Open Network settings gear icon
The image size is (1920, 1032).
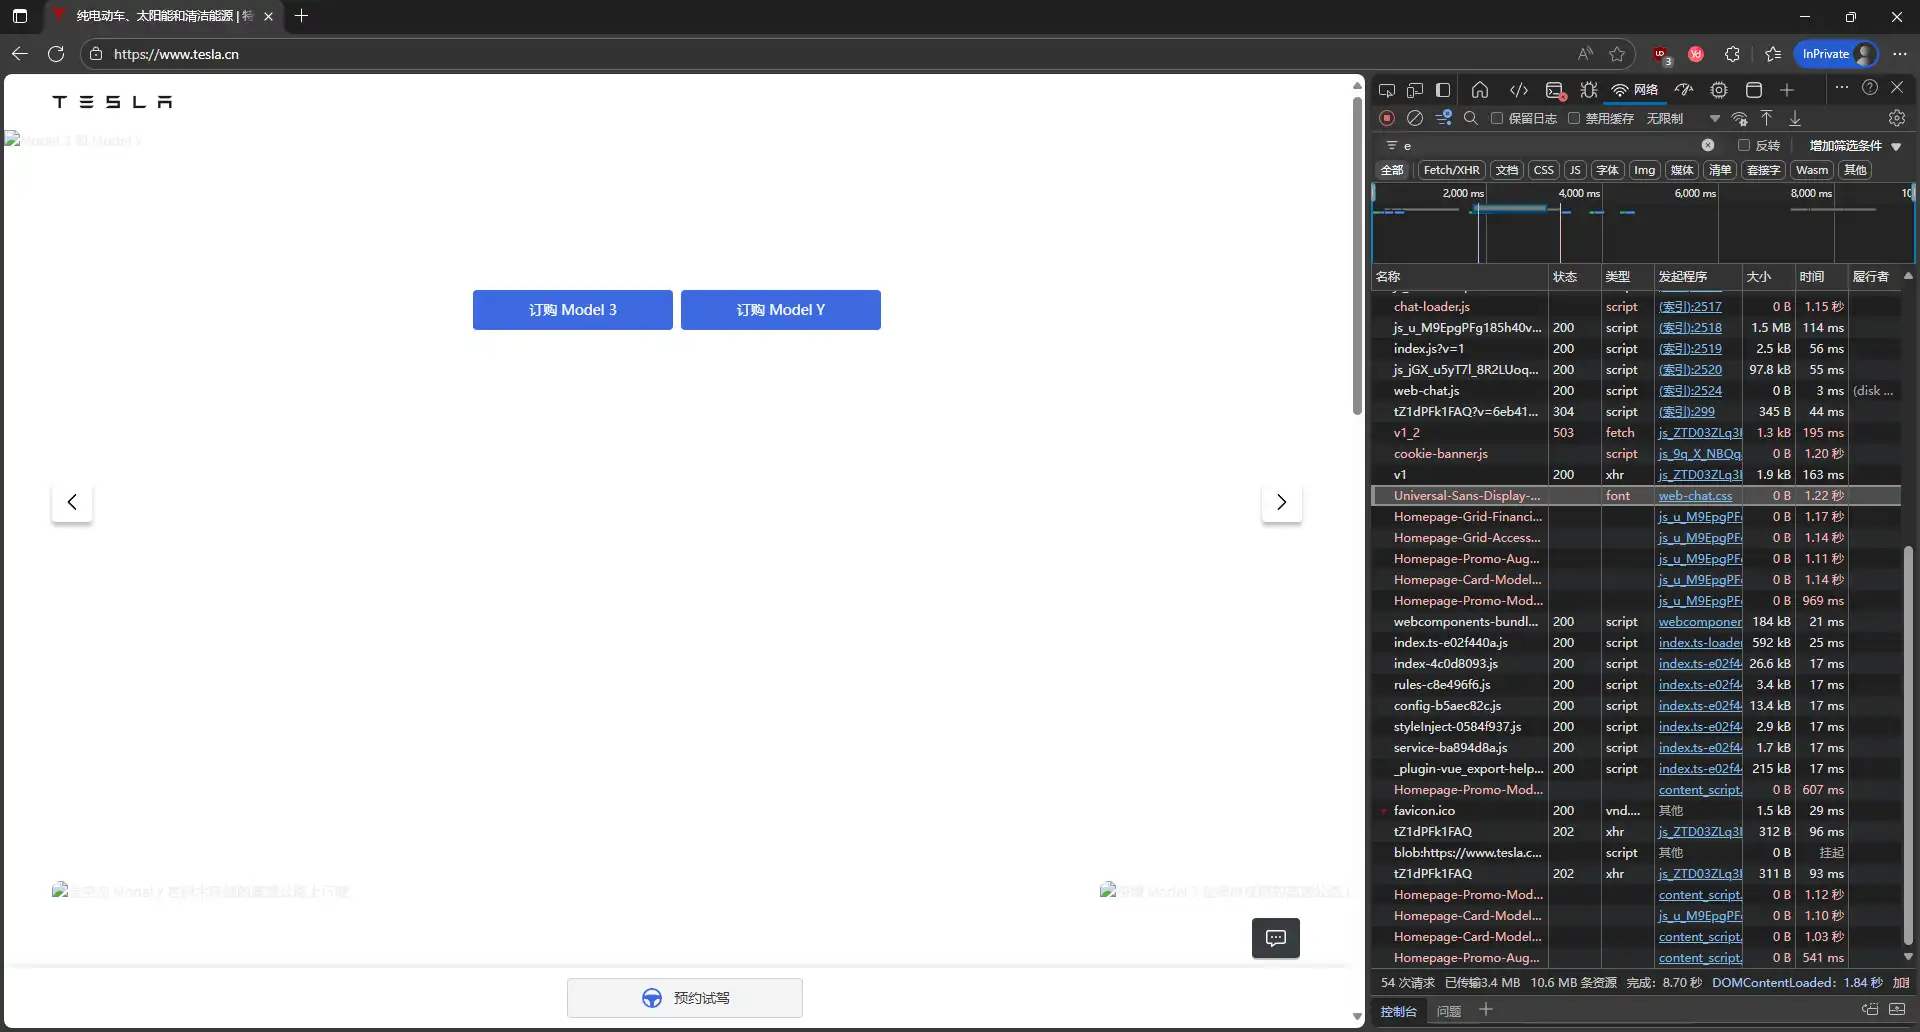[1897, 118]
